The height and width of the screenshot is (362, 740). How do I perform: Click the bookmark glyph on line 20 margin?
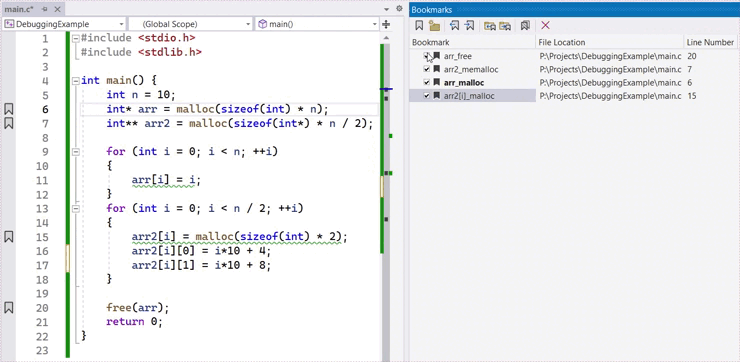click(x=8, y=308)
